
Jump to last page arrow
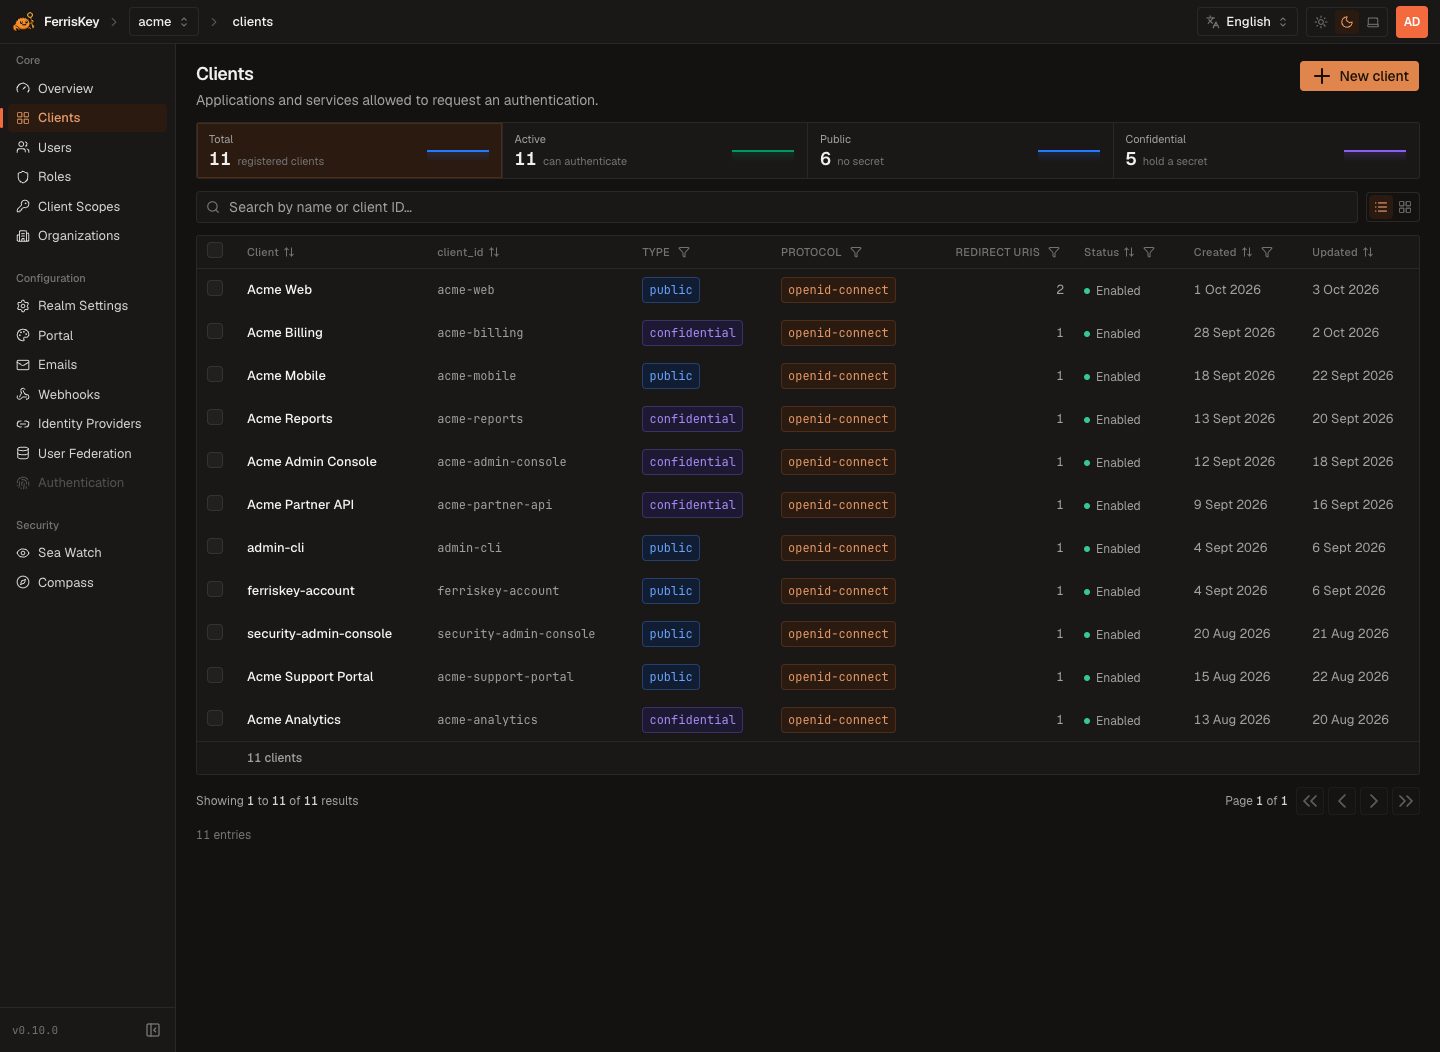[x=1406, y=801]
